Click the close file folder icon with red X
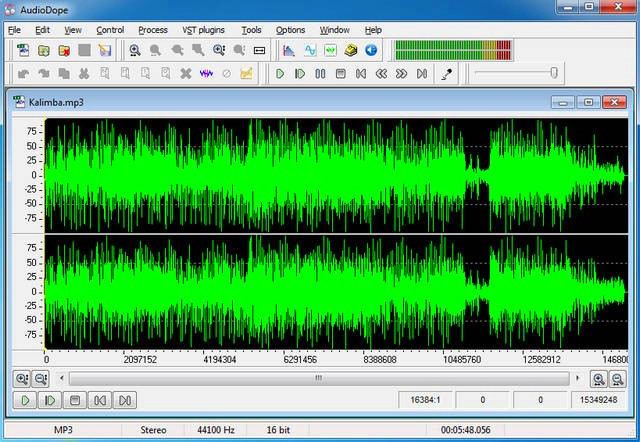The height and width of the screenshot is (442, 640). coord(64,50)
